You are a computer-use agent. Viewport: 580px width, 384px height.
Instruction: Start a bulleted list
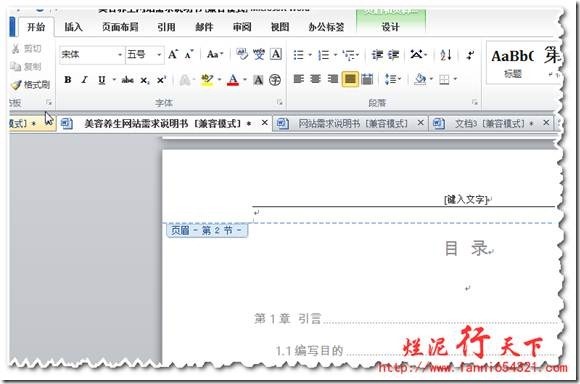[298, 55]
